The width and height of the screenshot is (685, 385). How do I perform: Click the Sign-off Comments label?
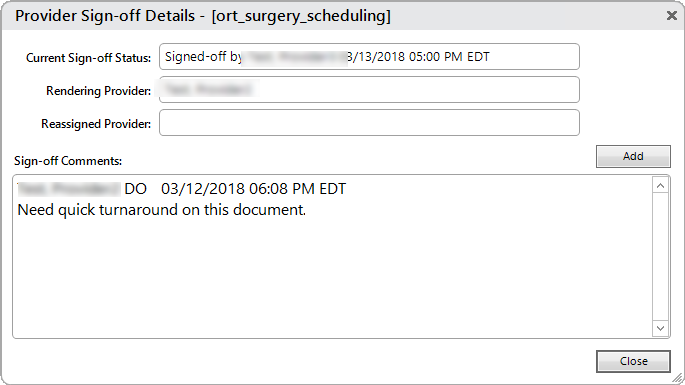click(x=68, y=161)
